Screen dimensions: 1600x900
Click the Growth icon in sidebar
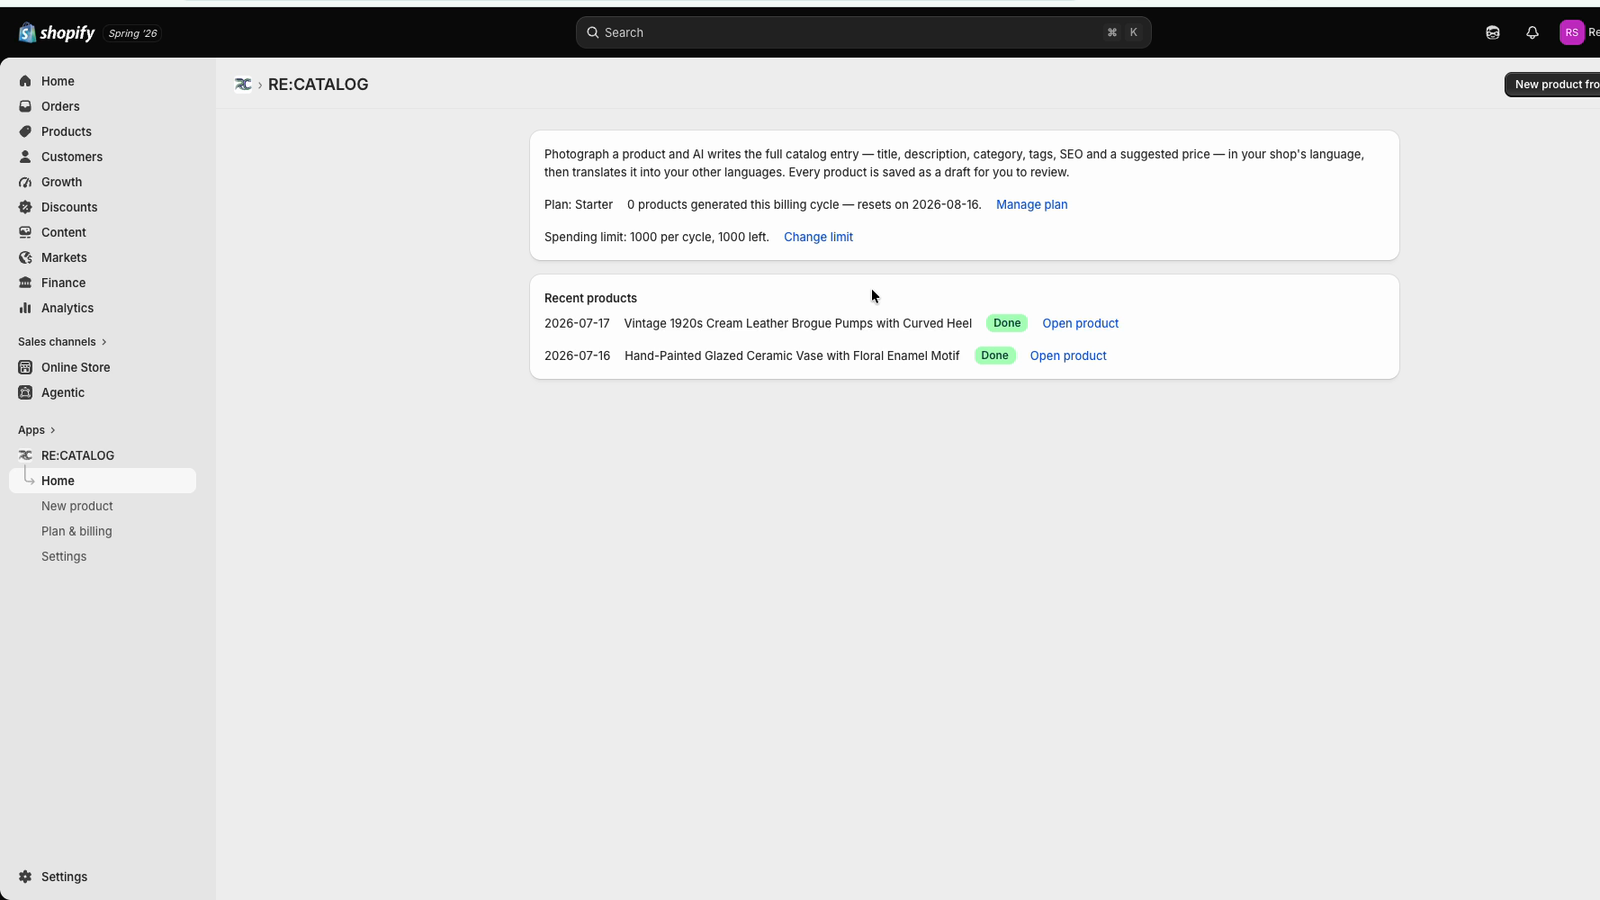[x=25, y=182]
